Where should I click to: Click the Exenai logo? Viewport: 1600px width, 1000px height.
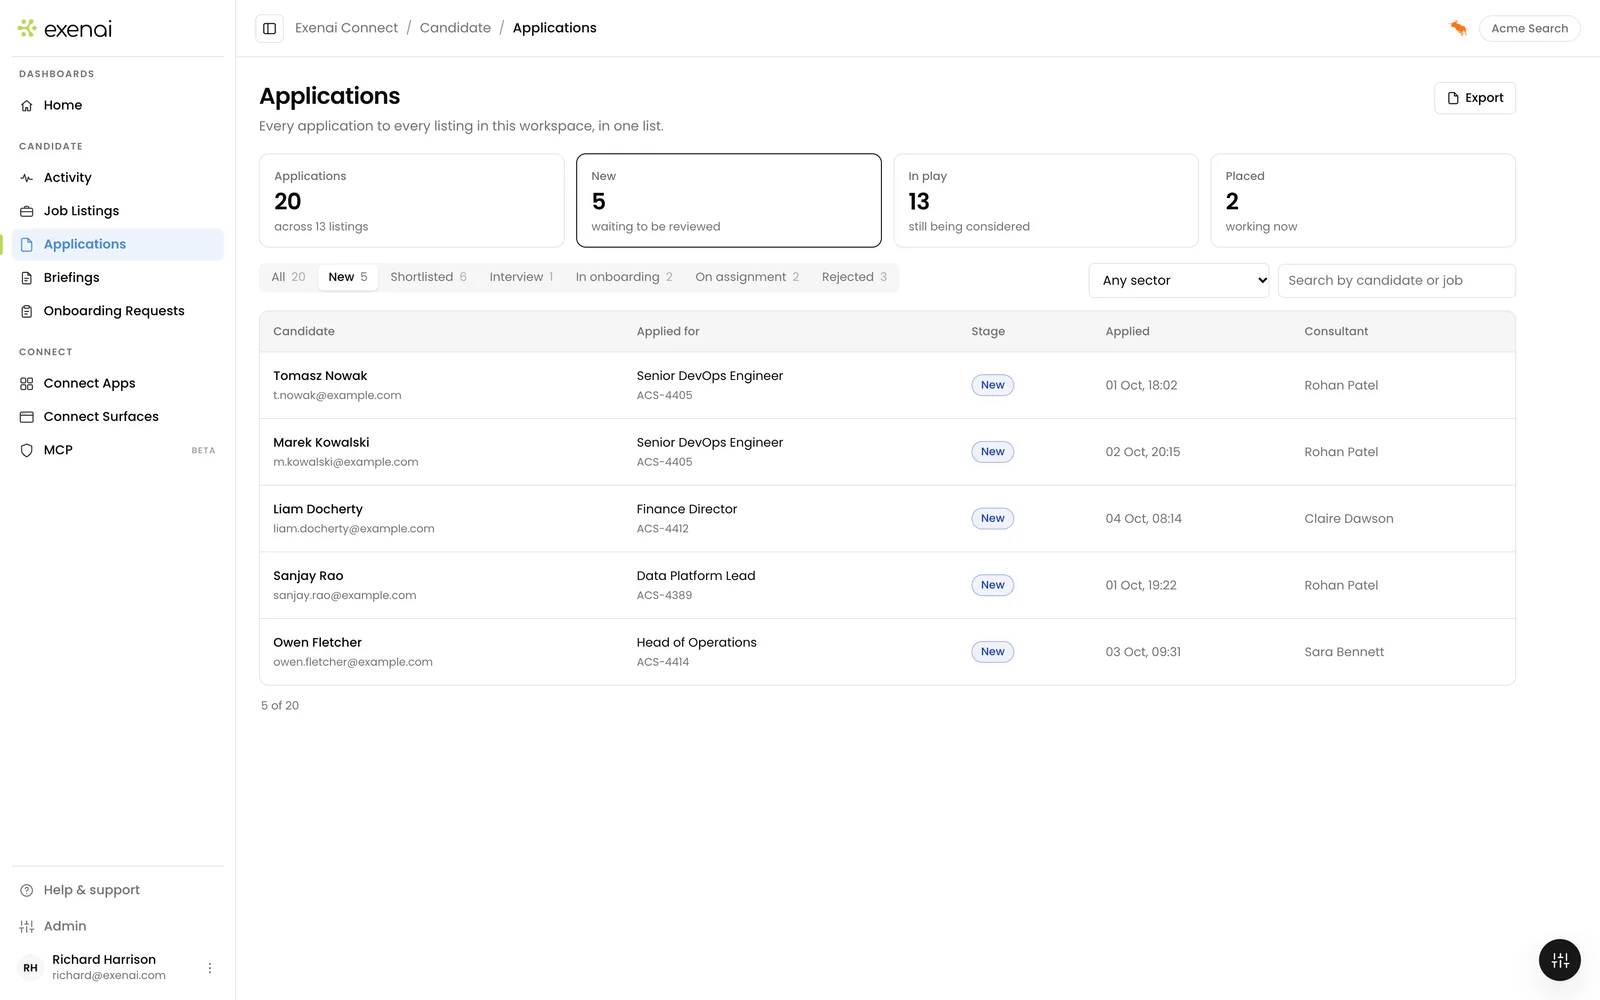tap(65, 29)
